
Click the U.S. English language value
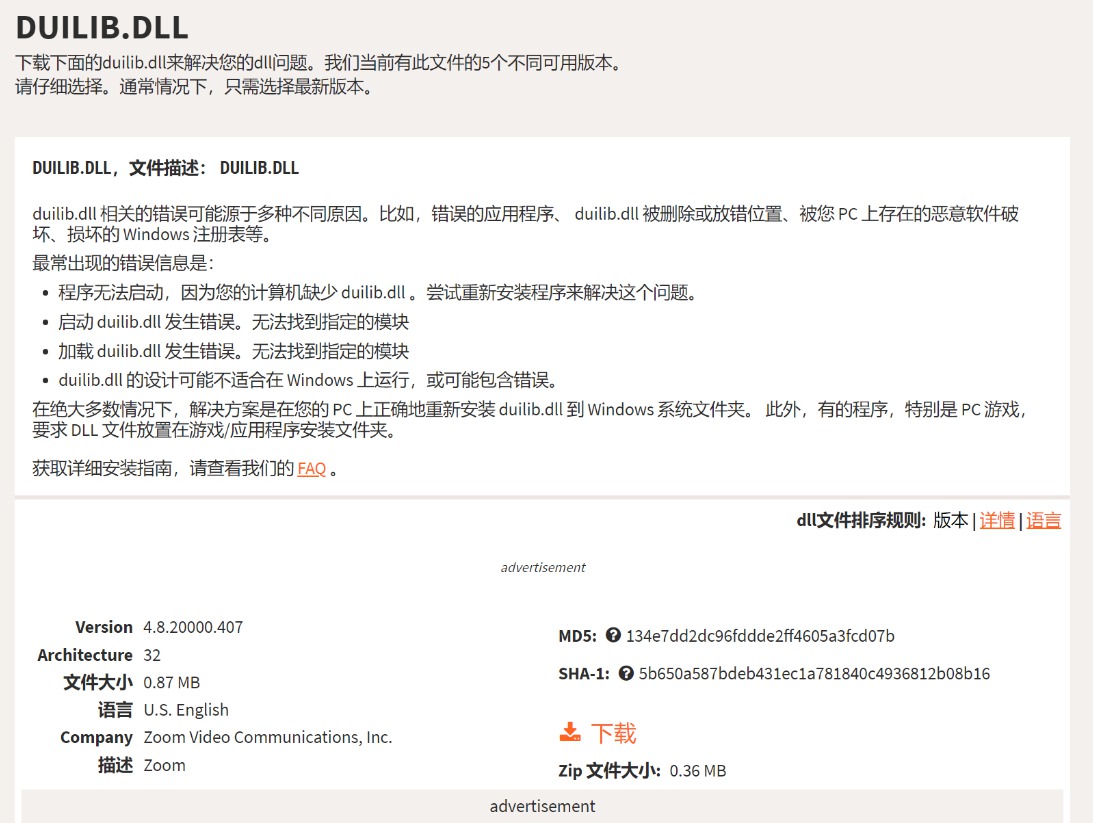[186, 710]
